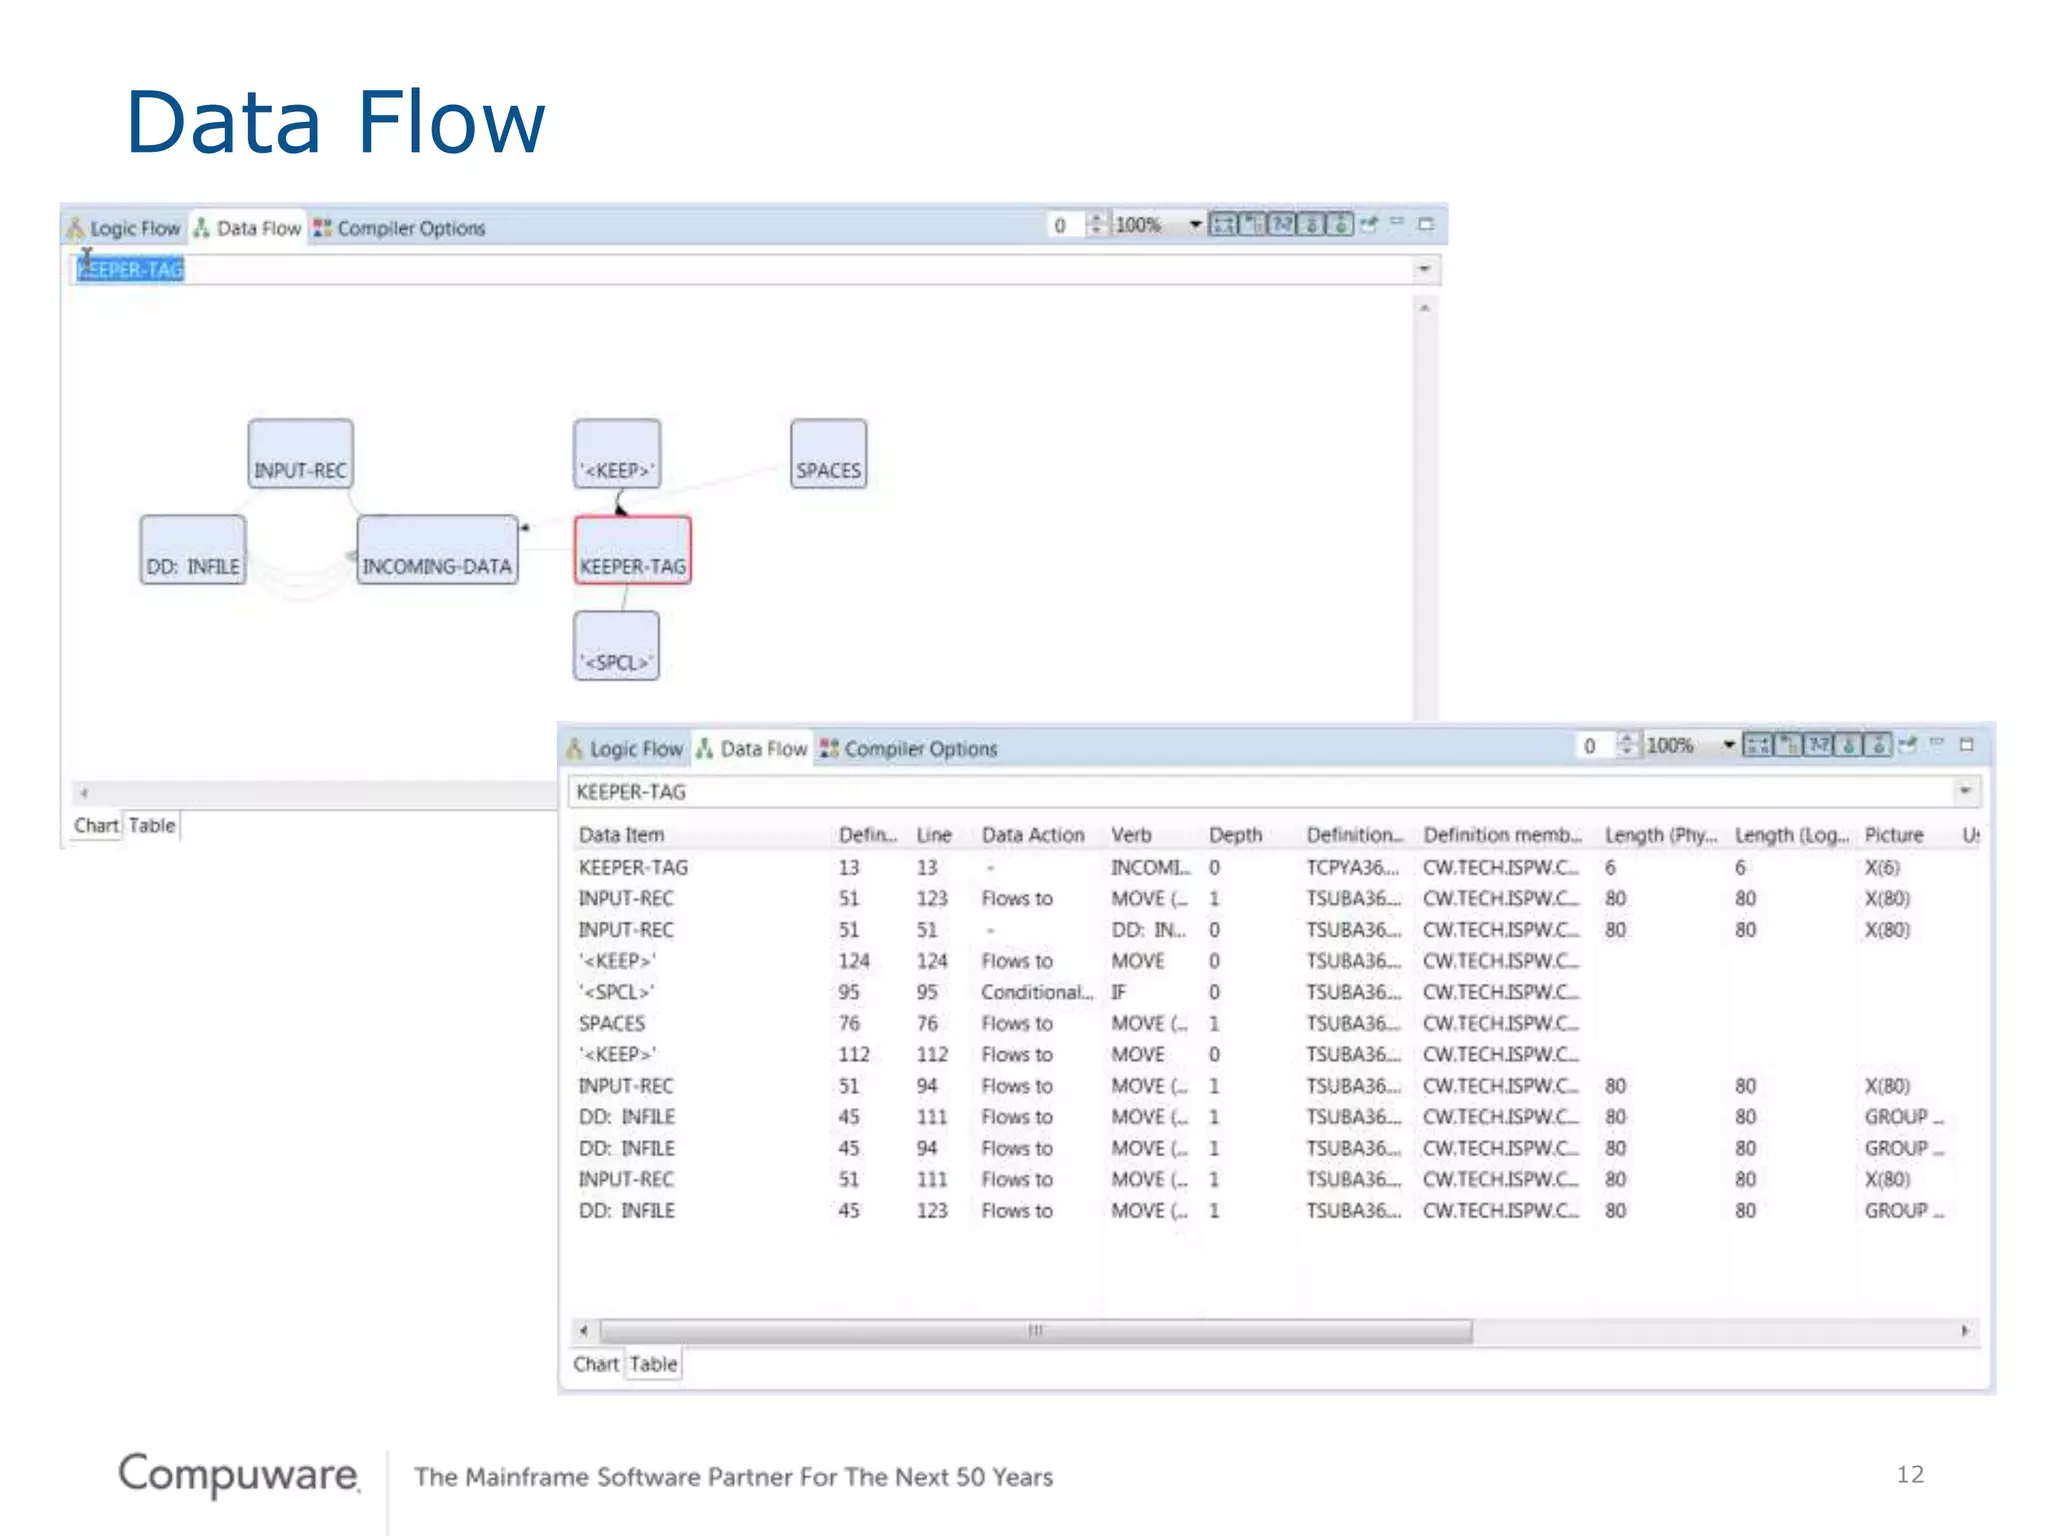Open the Compiler Options tab in the table window
The image size is (2048, 1536).
pos(908,749)
